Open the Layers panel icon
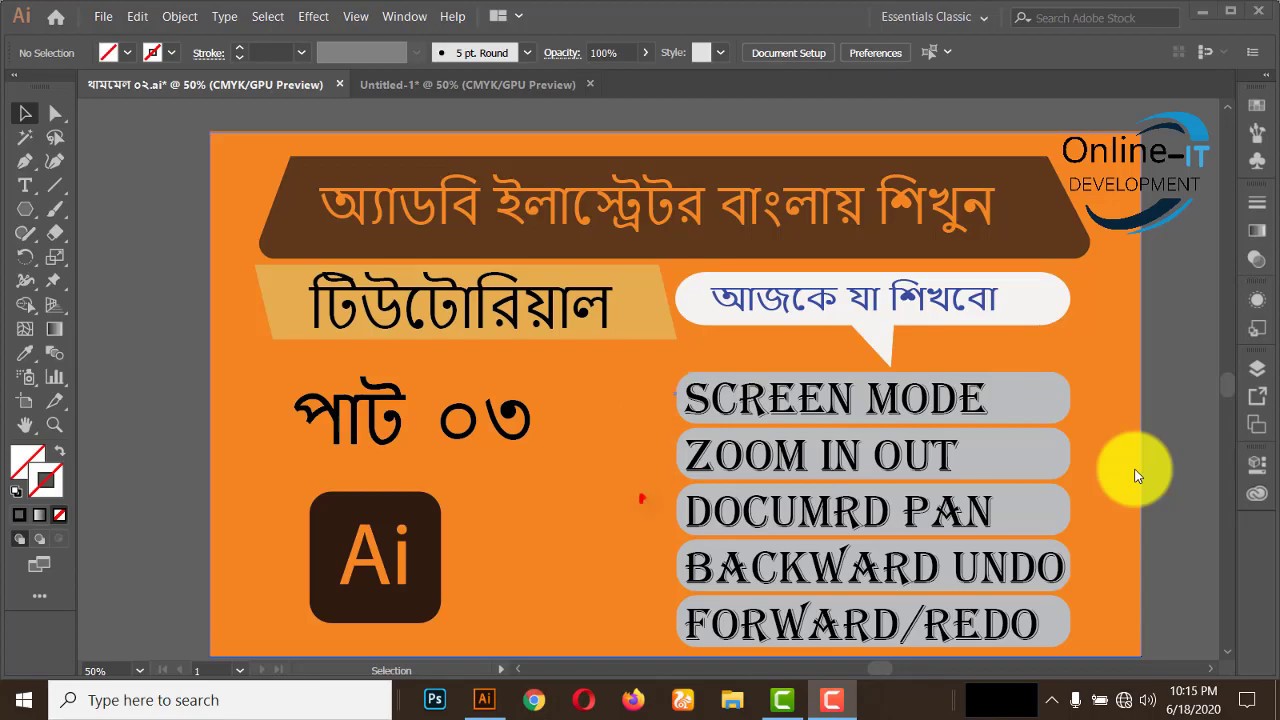Image resolution: width=1280 pixels, height=720 pixels. coord(1257,369)
